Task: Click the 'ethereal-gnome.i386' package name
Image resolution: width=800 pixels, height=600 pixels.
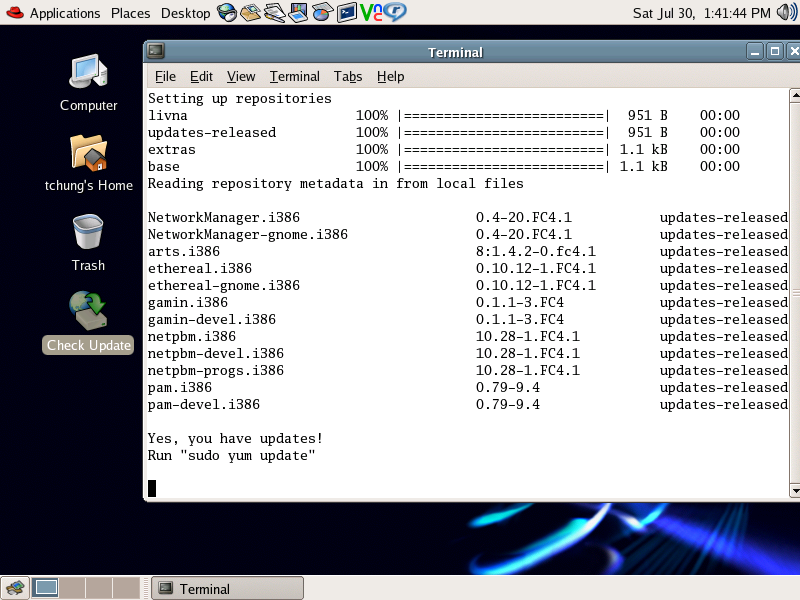Action: point(223,285)
